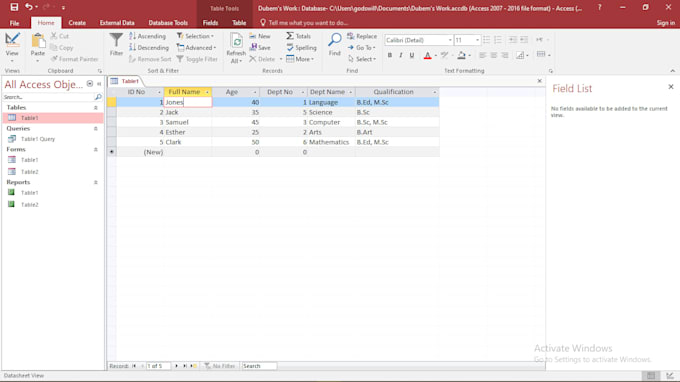Create a New record
The height and width of the screenshot is (382, 680).
(260, 36)
